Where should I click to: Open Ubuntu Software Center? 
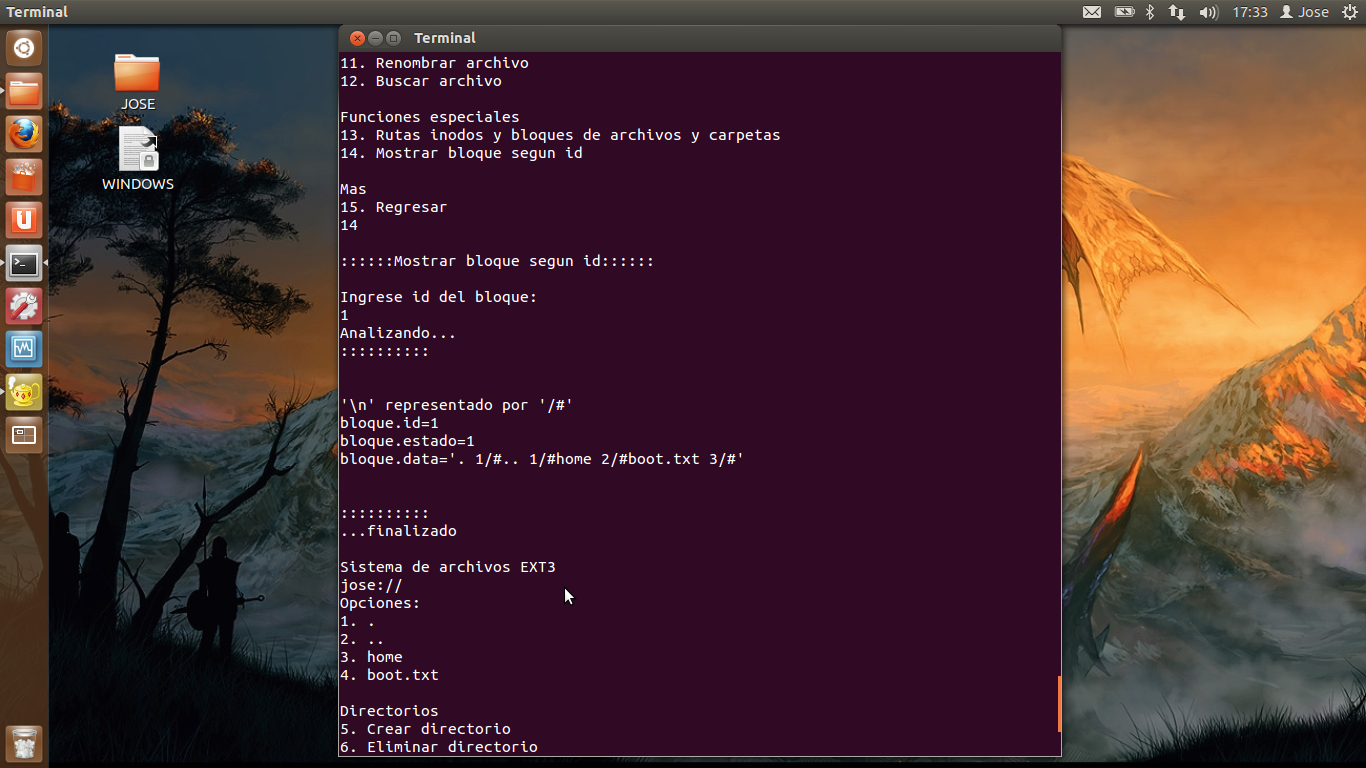[x=24, y=178]
